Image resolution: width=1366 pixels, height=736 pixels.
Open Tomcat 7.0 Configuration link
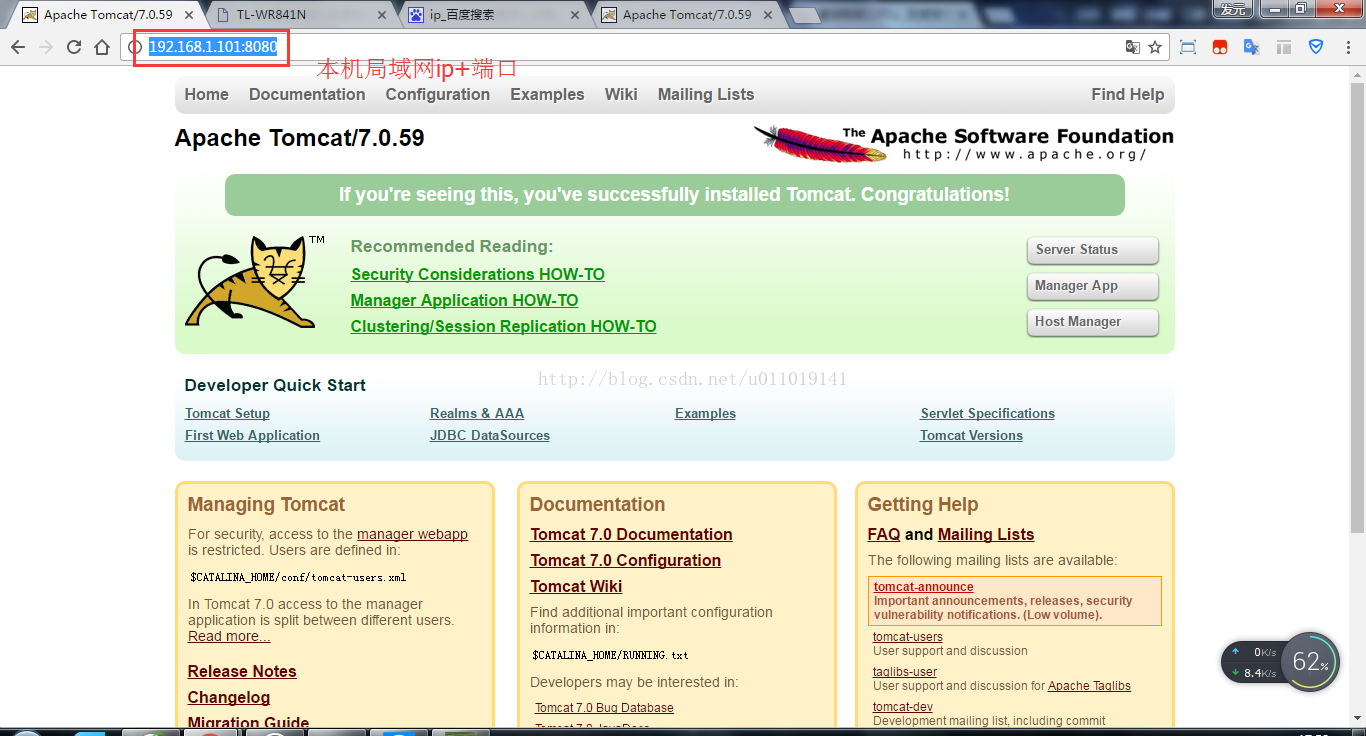(x=625, y=560)
